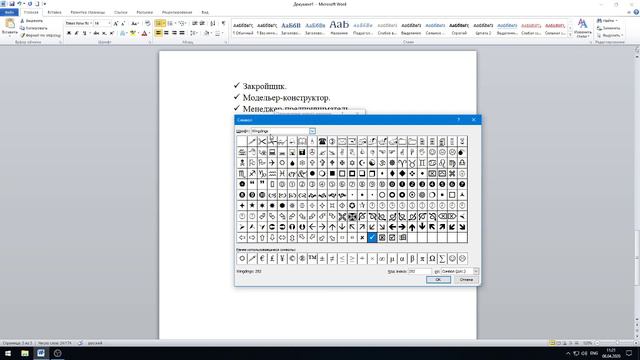Image resolution: width=640 pixels, height=360 pixels.
Task: Click Отмена in the Symbol dialog
Action: click(466, 280)
